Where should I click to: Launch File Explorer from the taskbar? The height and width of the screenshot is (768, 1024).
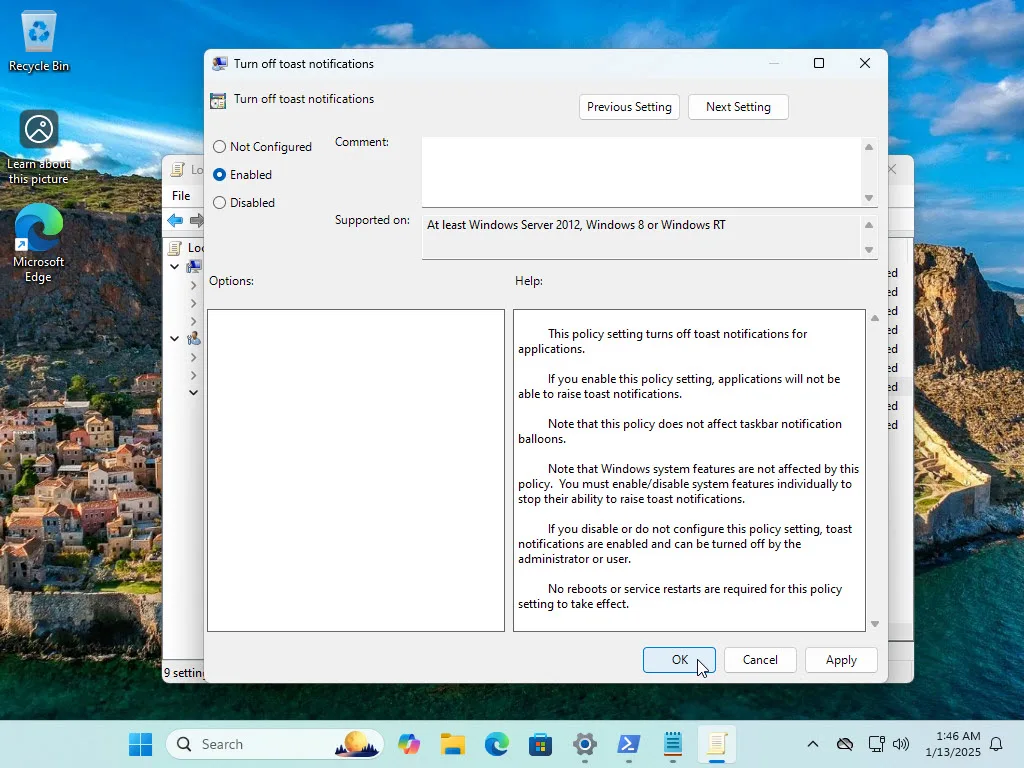pos(453,744)
